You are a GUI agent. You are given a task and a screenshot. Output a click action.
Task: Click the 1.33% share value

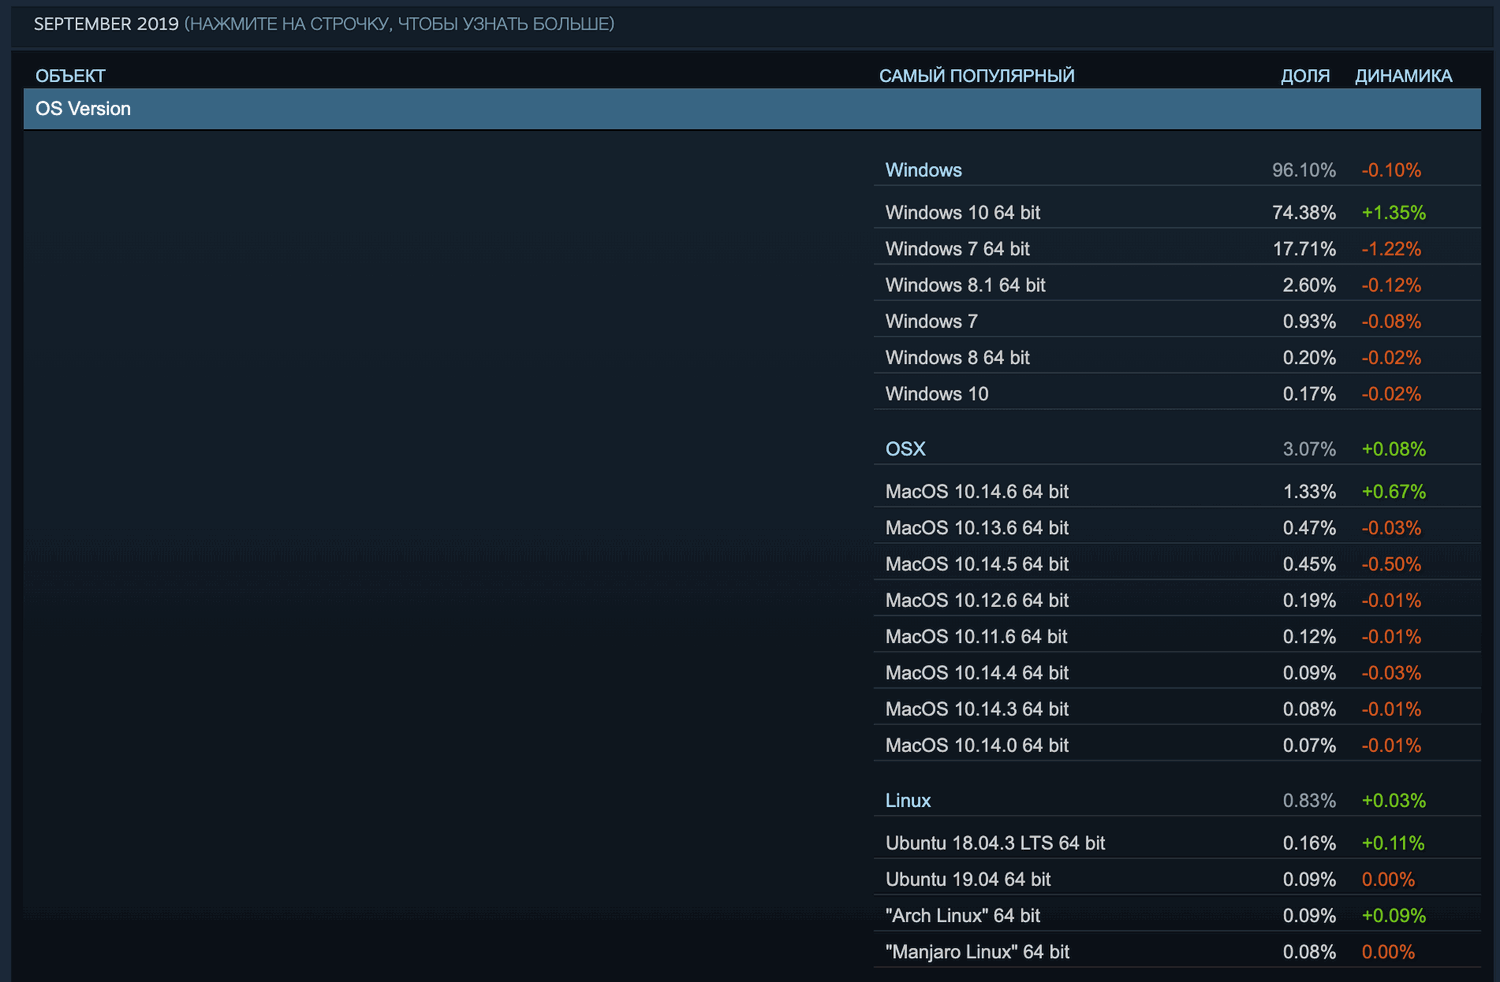click(1309, 491)
